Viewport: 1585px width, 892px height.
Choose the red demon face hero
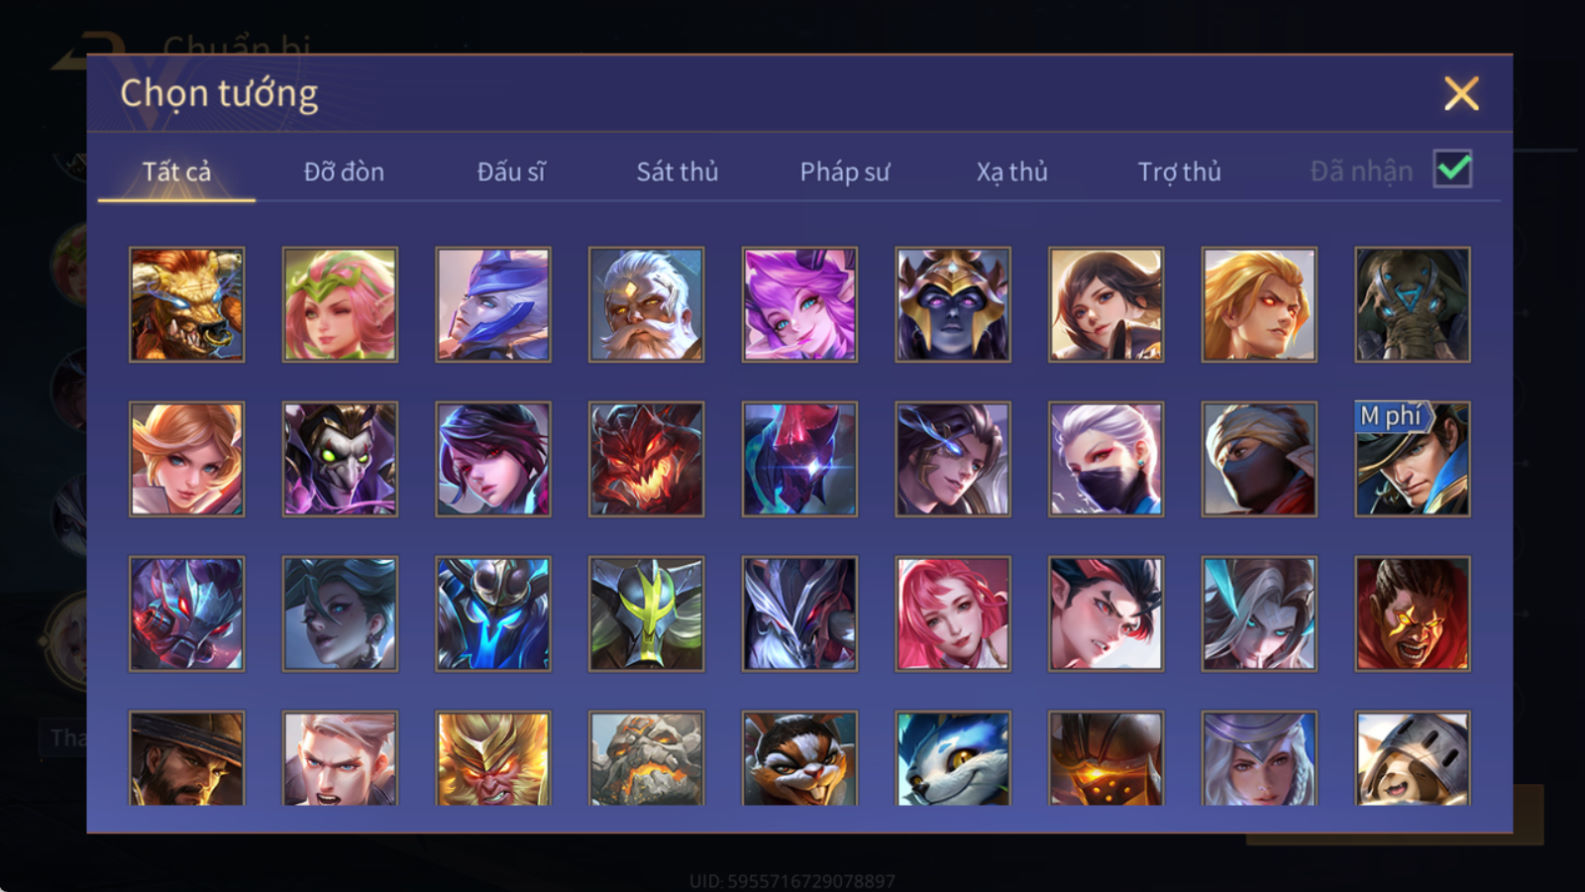[646, 459]
